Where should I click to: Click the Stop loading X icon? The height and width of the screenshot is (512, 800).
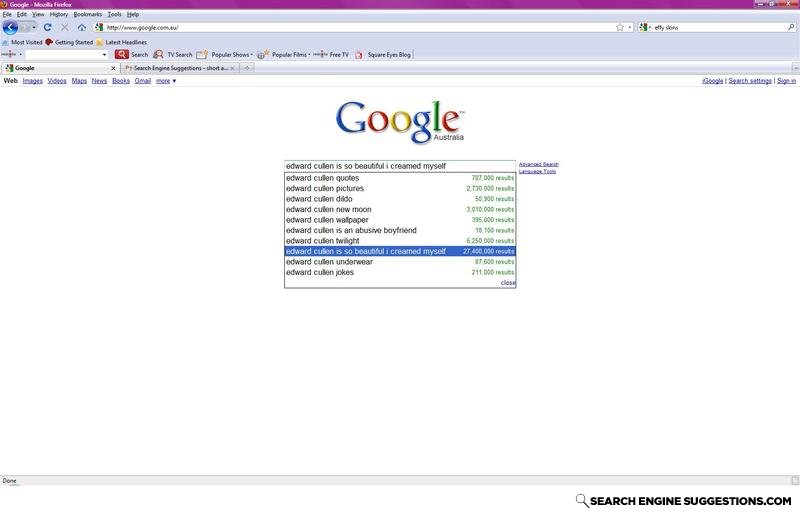pos(65,28)
